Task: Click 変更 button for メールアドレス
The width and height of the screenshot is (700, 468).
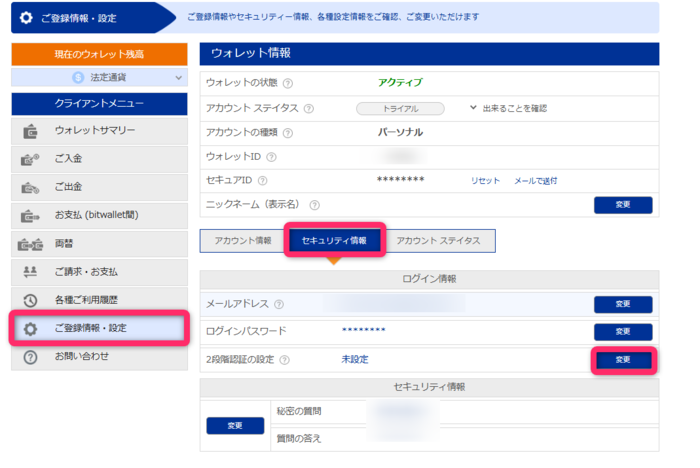Action: point(623,305)
